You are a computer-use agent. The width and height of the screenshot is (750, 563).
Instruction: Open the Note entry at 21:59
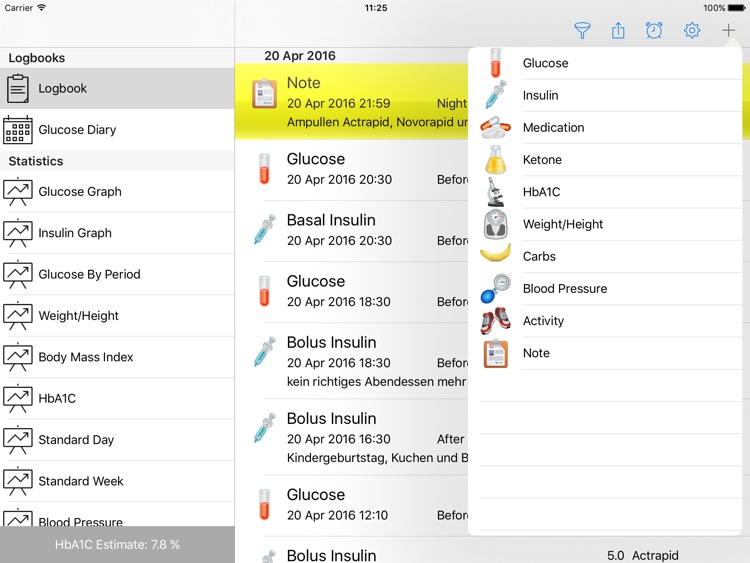(352, 102)
